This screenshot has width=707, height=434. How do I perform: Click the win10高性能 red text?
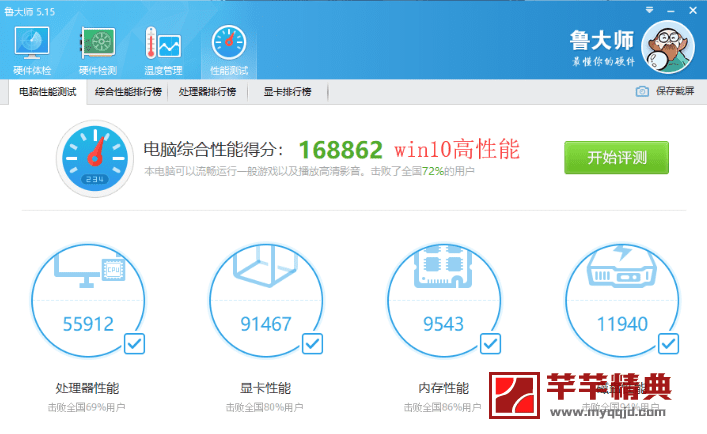[457, 149]
